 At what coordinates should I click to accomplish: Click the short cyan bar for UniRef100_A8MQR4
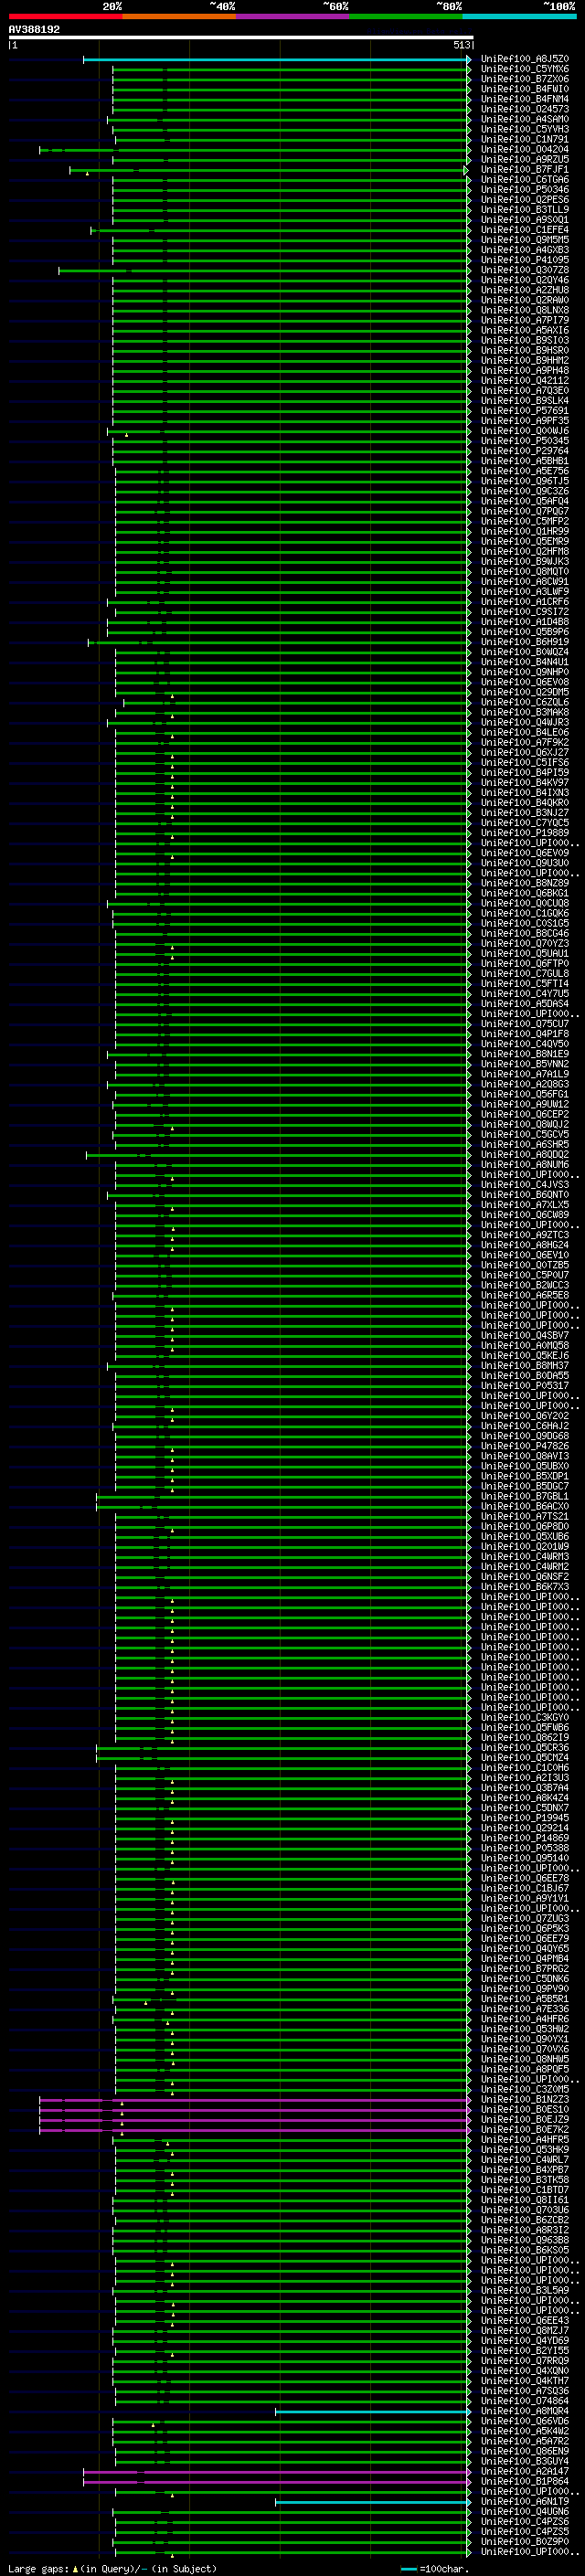pos(373,2412)
